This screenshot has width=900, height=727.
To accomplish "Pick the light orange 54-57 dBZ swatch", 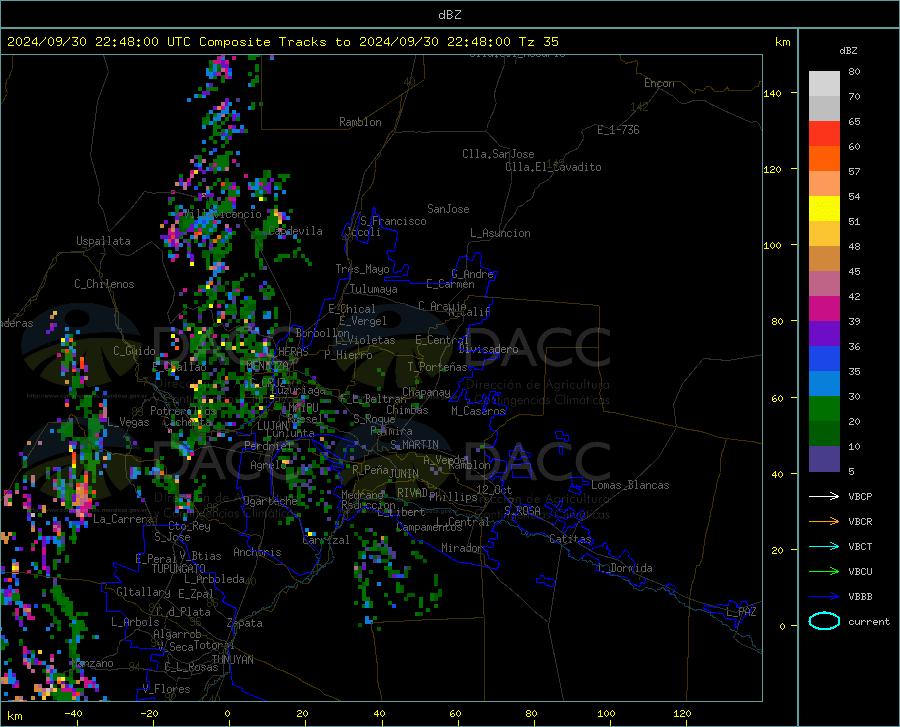I will pos(824,184).
